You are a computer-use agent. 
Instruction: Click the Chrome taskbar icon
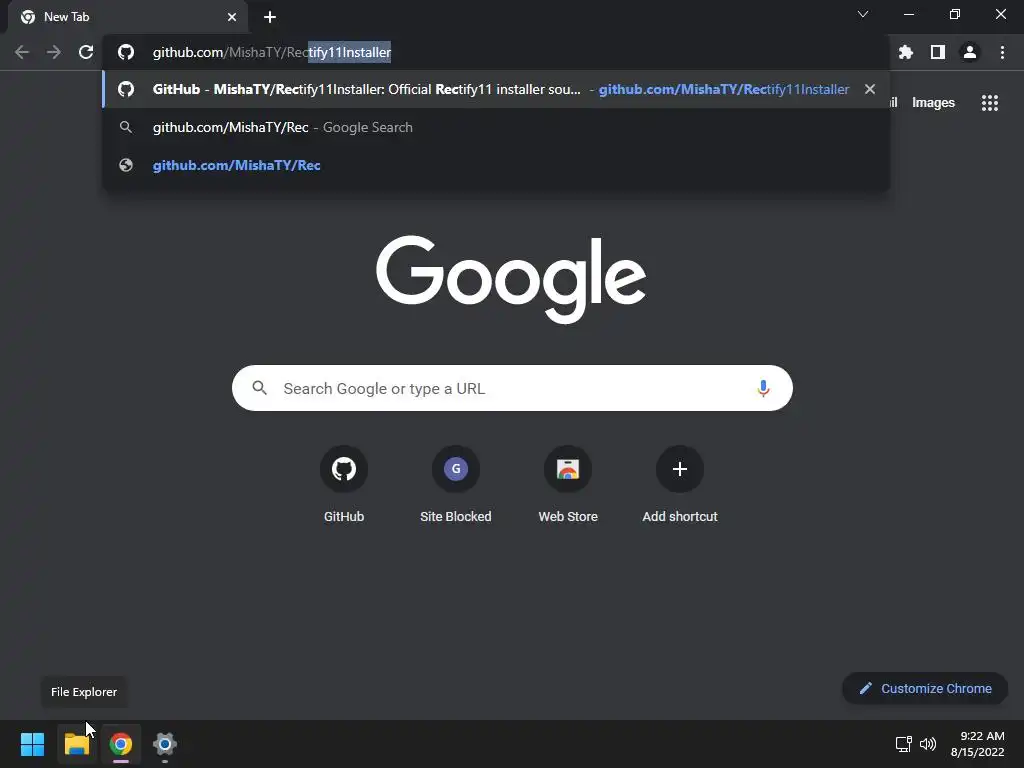[121, 744]
